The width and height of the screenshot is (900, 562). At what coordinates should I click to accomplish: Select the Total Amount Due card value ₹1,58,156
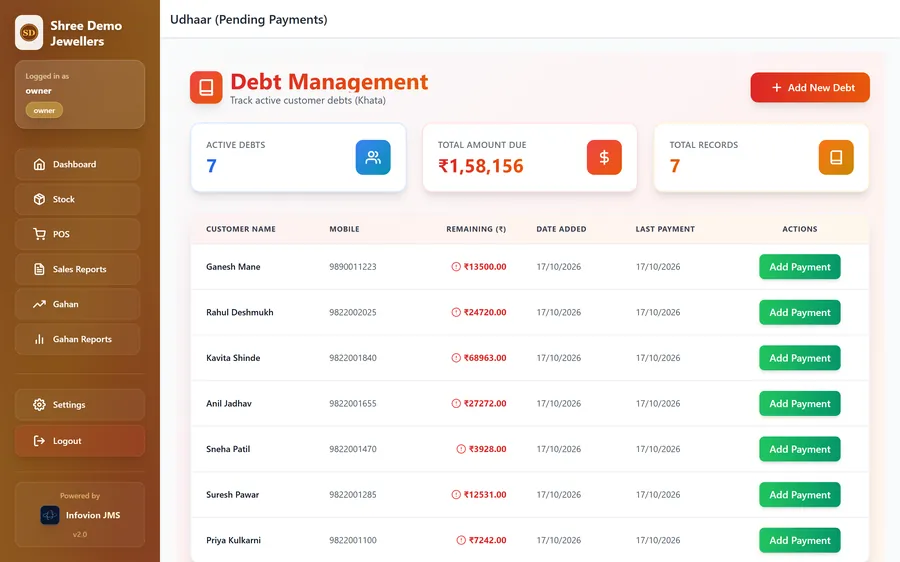pyautogui.click(x=481, y=166)
